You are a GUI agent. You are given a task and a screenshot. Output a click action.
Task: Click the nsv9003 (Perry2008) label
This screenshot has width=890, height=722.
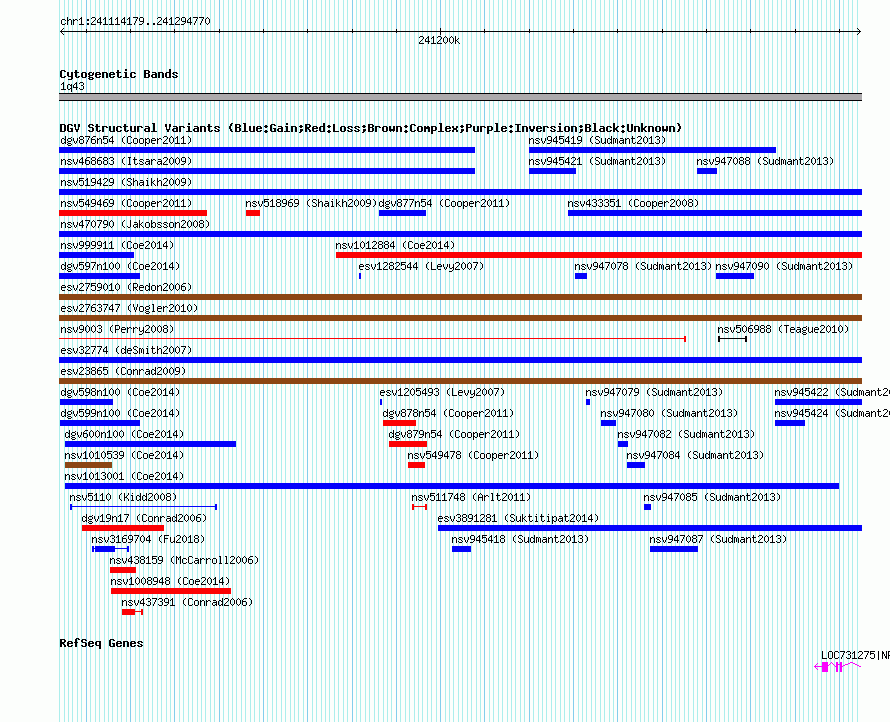point(117,329)
